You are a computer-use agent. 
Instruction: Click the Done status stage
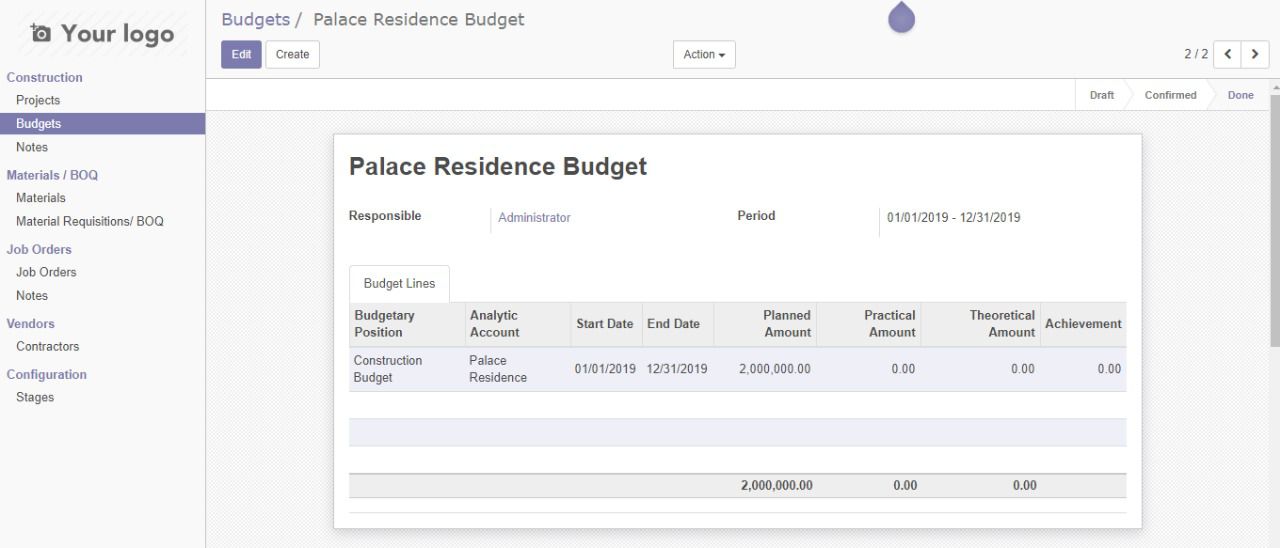[1240, 96]
